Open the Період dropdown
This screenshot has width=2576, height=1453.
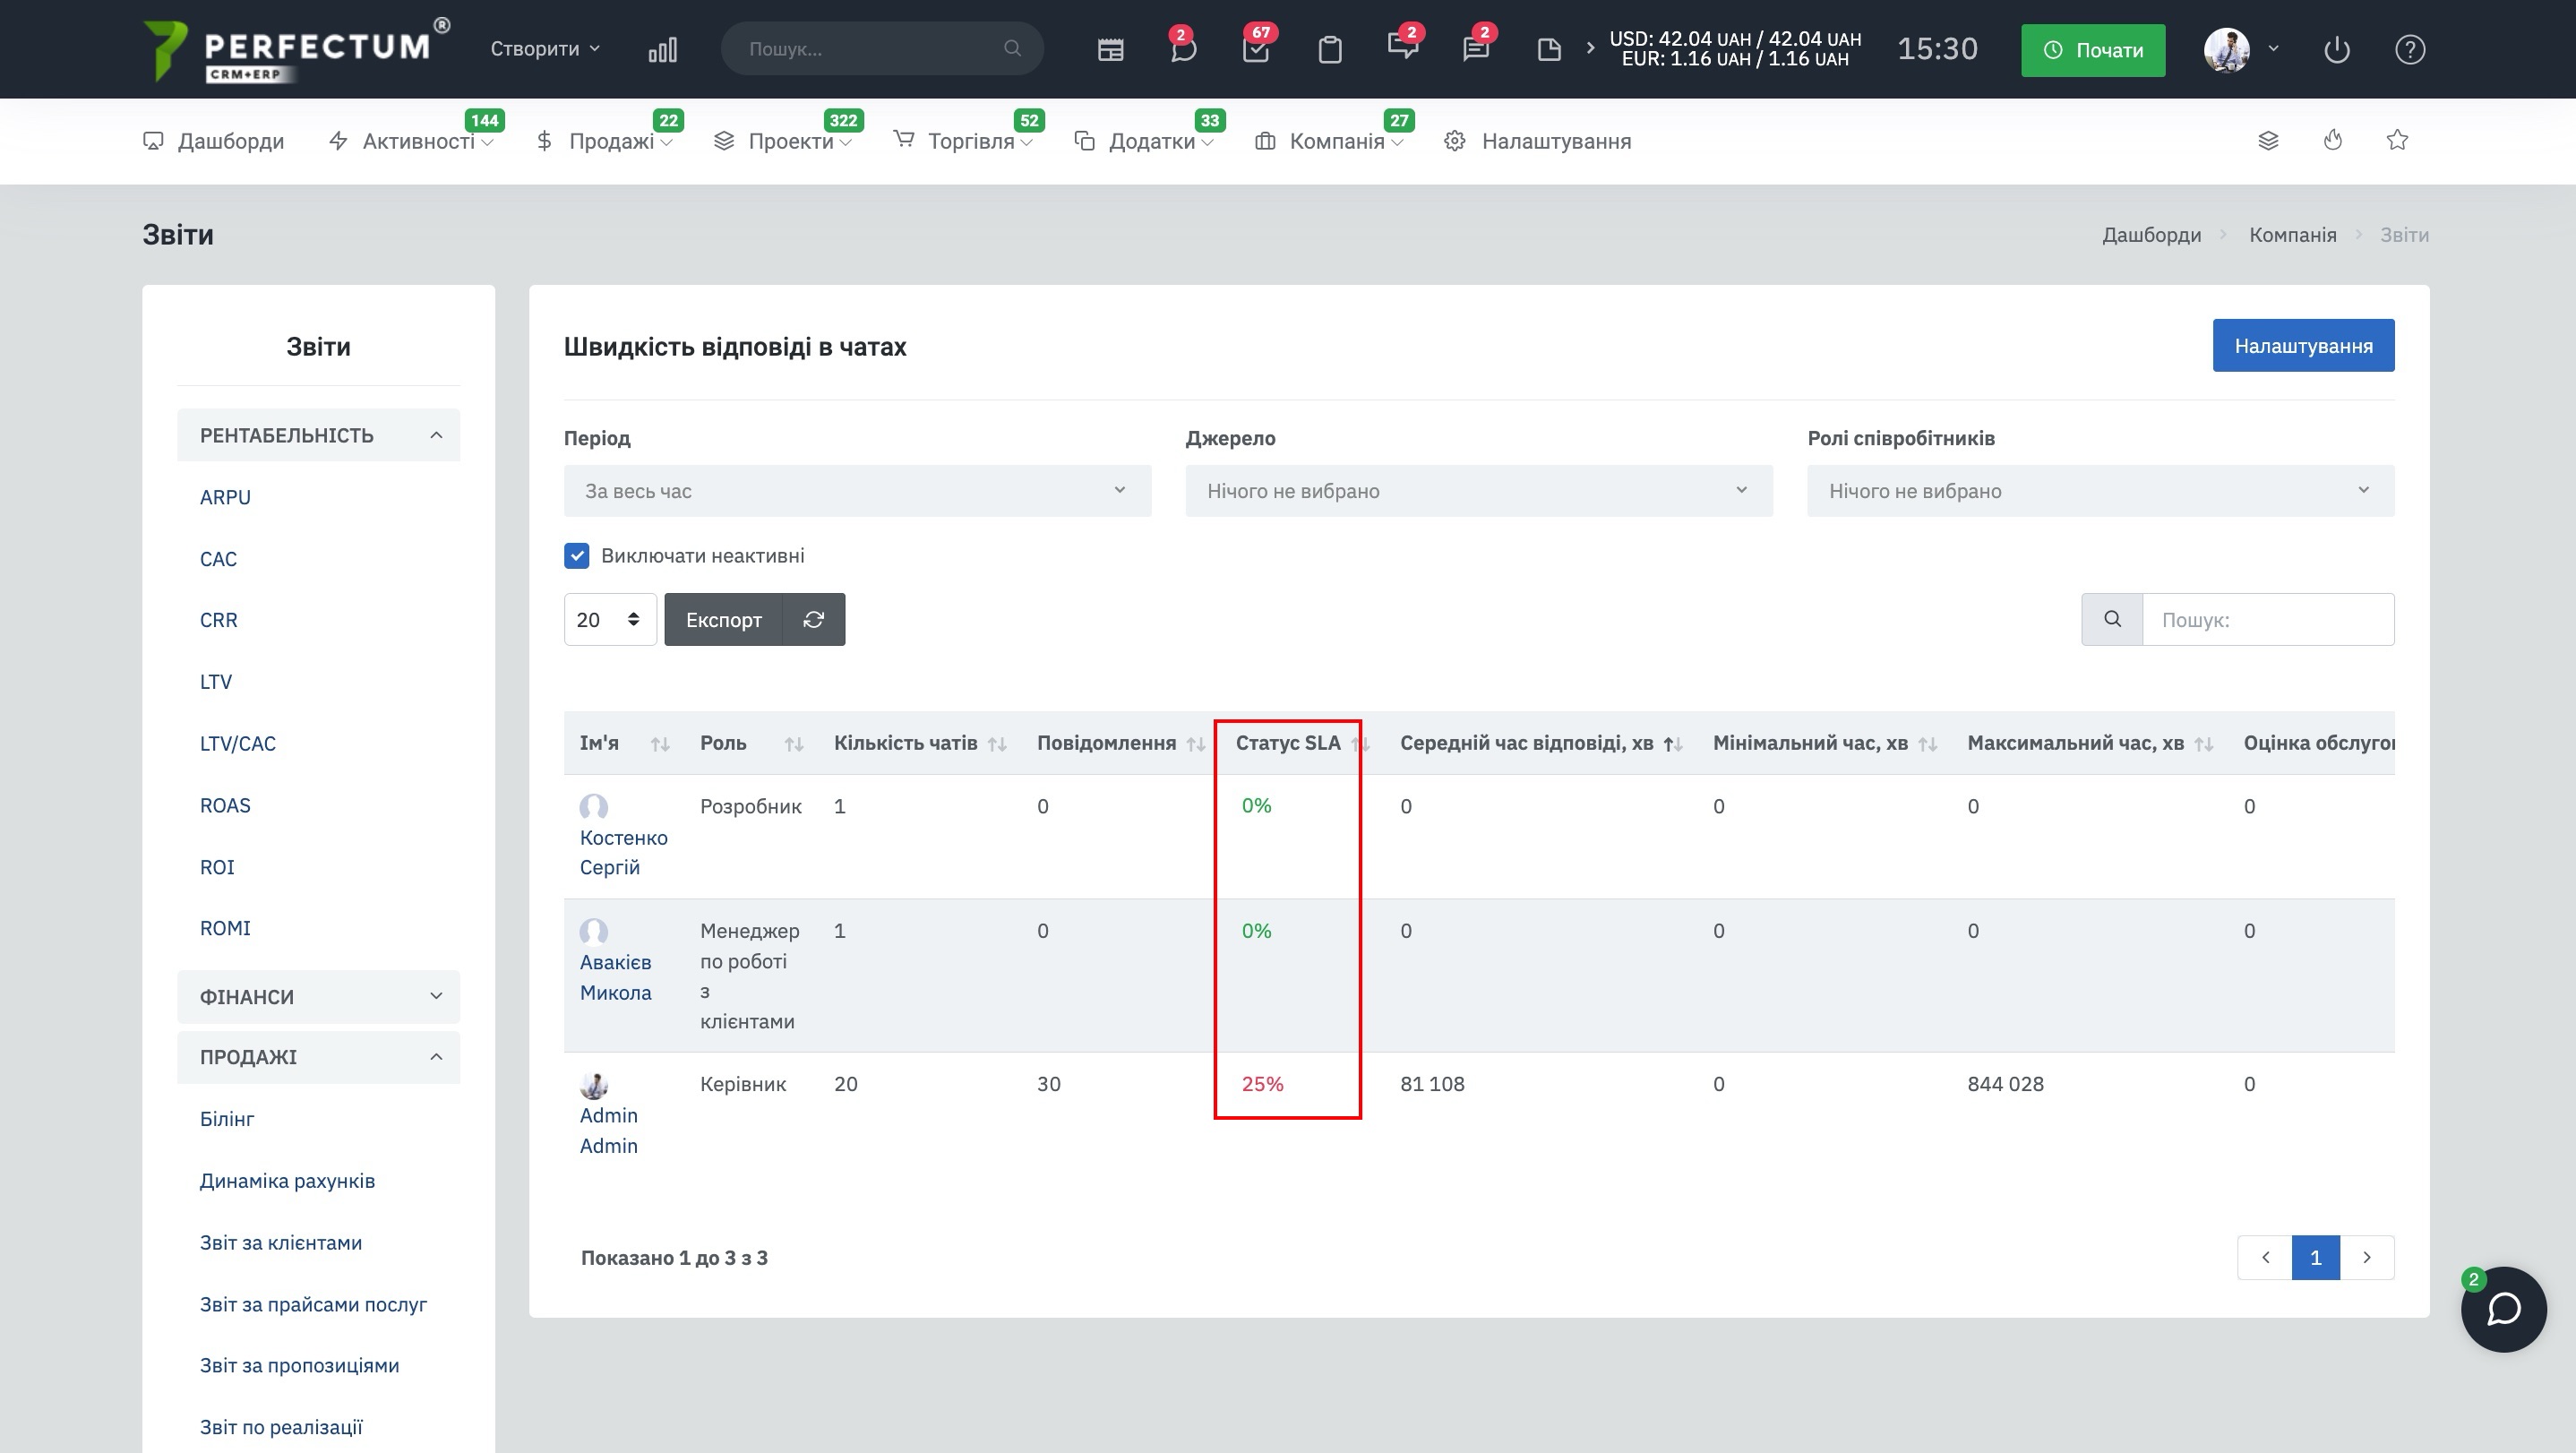tap(857, 491)
